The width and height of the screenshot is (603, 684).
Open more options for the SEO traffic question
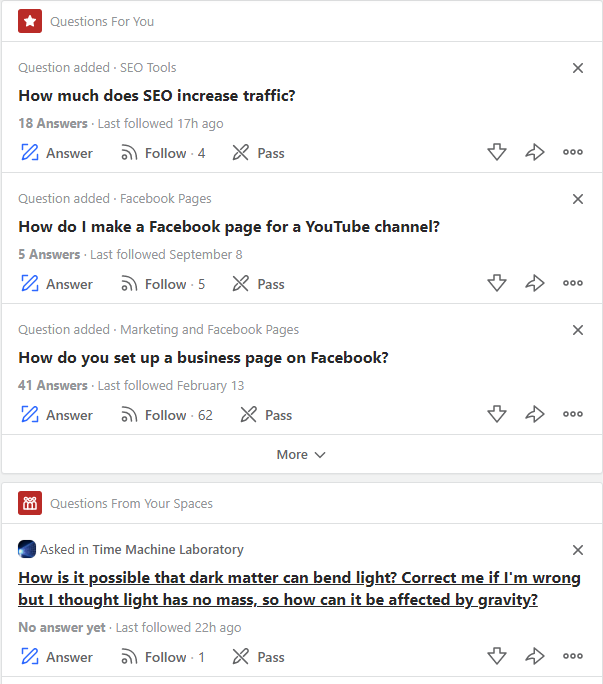pyautogui.click(x=572, y=152)
